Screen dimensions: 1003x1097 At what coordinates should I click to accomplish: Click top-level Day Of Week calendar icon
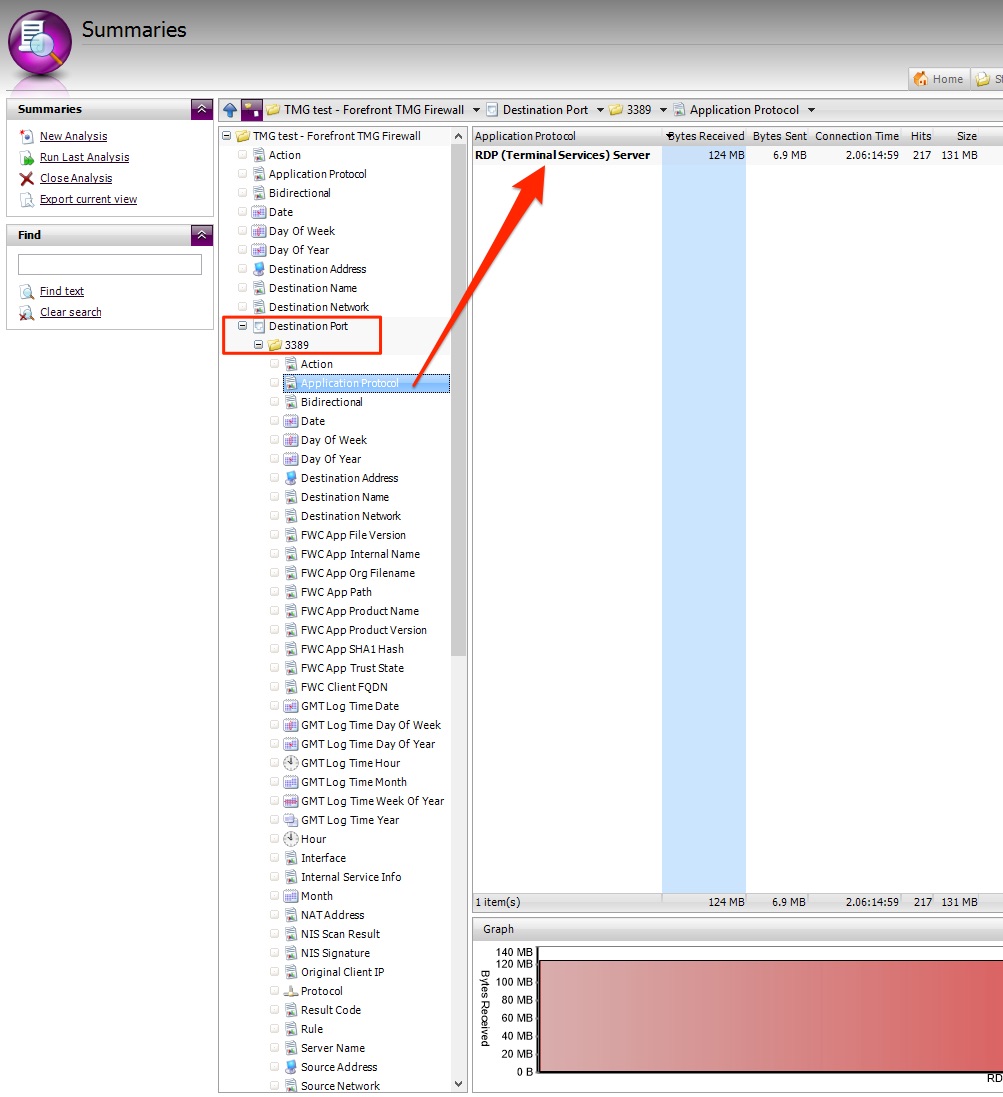point(259,231)
